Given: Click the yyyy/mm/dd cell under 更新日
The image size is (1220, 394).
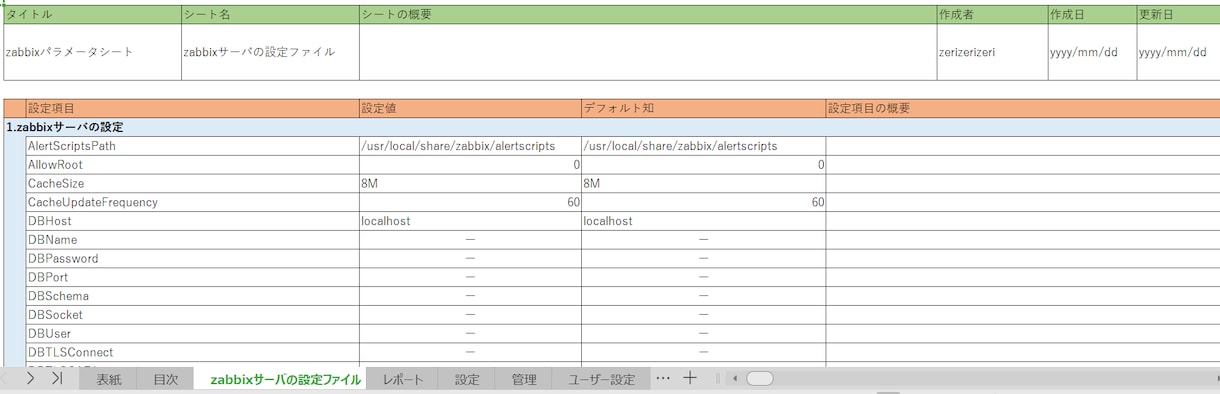Looking at the screenshot, I should click(x=1178, y=52).
